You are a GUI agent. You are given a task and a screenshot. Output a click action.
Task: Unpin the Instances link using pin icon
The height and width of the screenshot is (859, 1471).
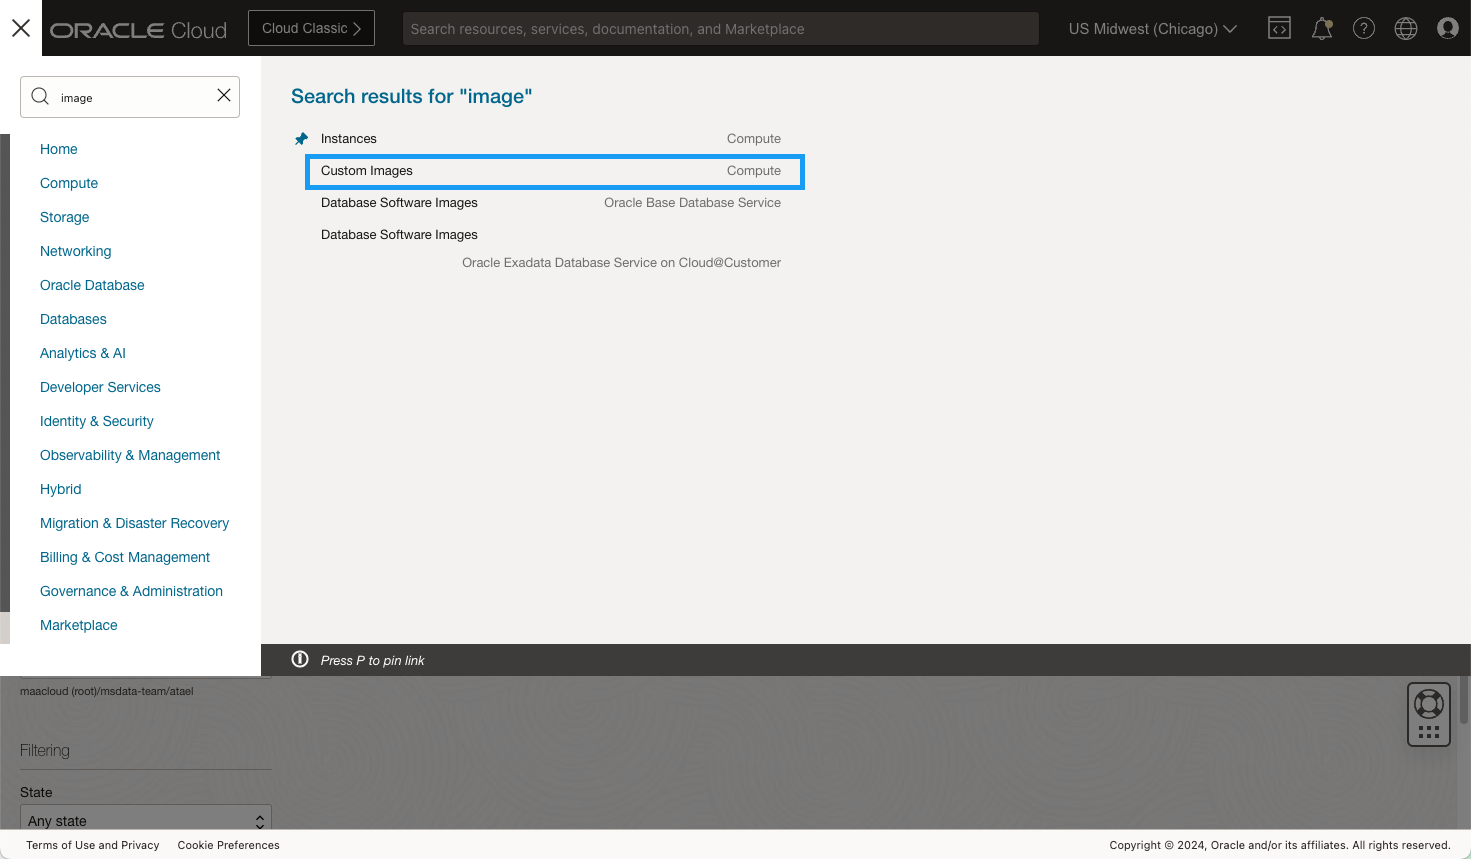coord(302,139)
